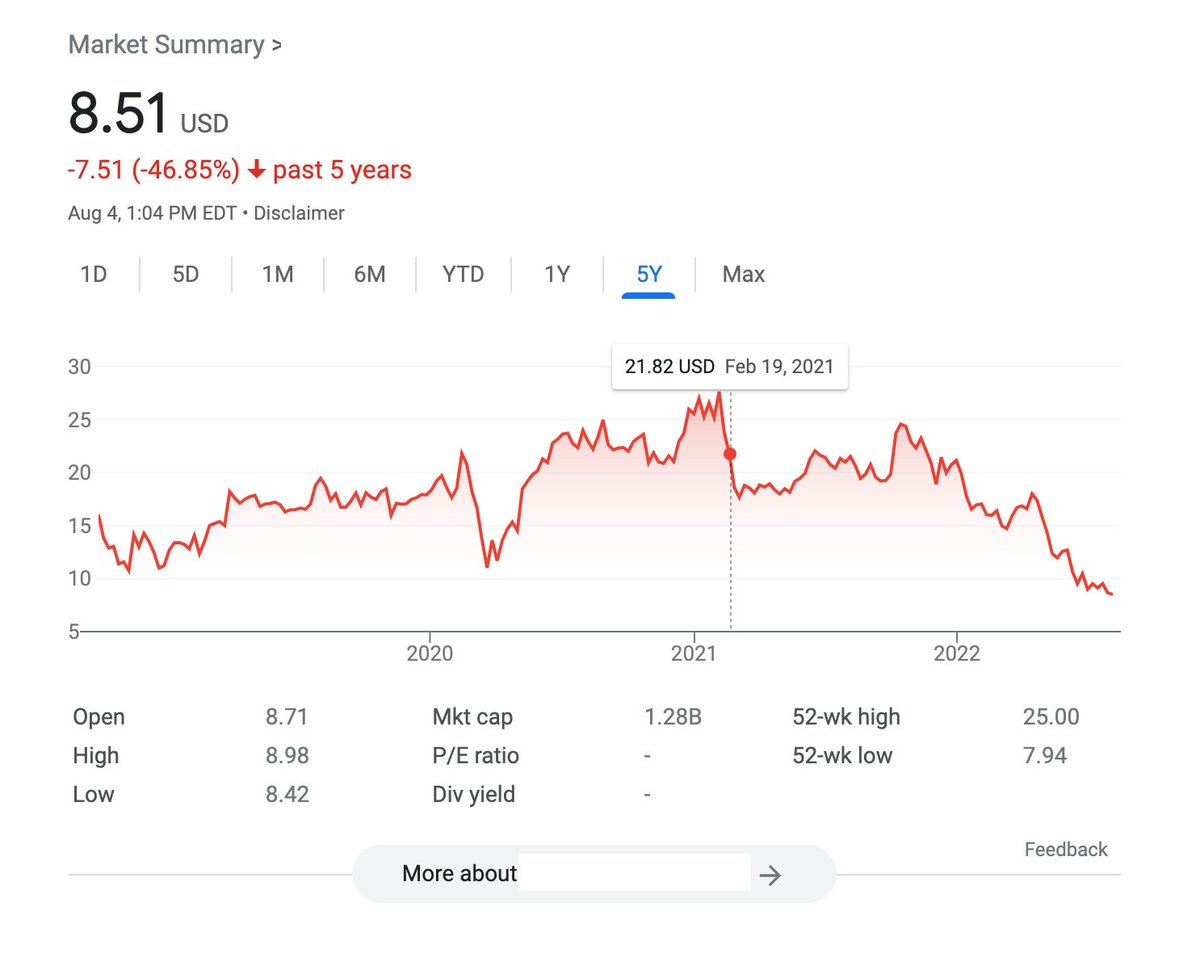Viewport: 1200px width, 966px height.
Task: Click the More about button
Action: 593,874
